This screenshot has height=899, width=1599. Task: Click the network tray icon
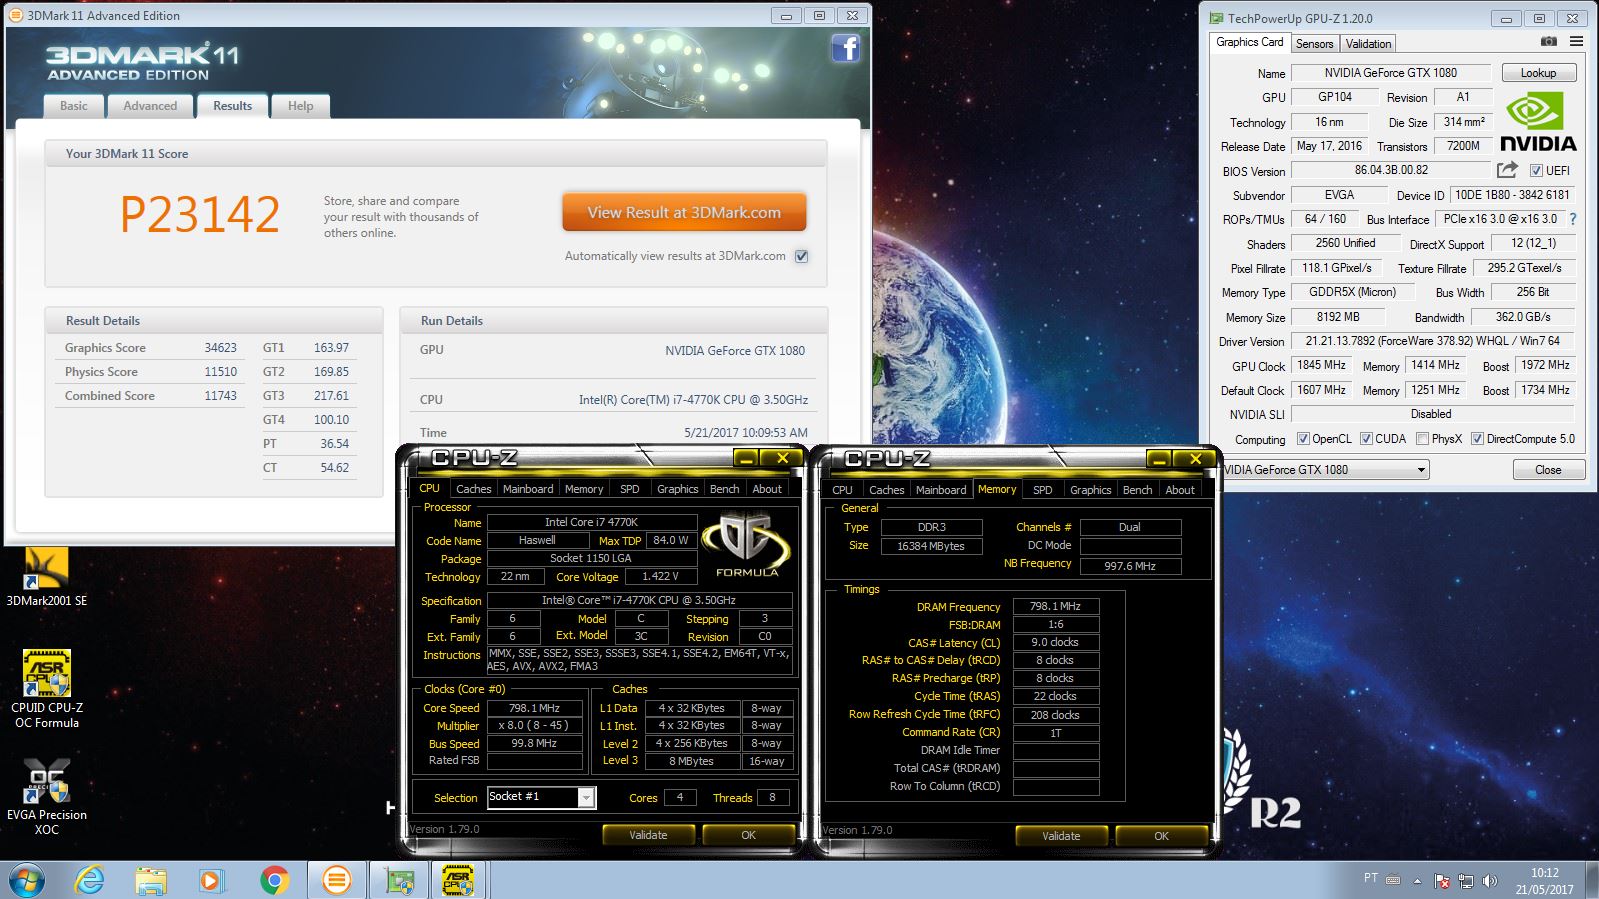[x=1466, y=881]
